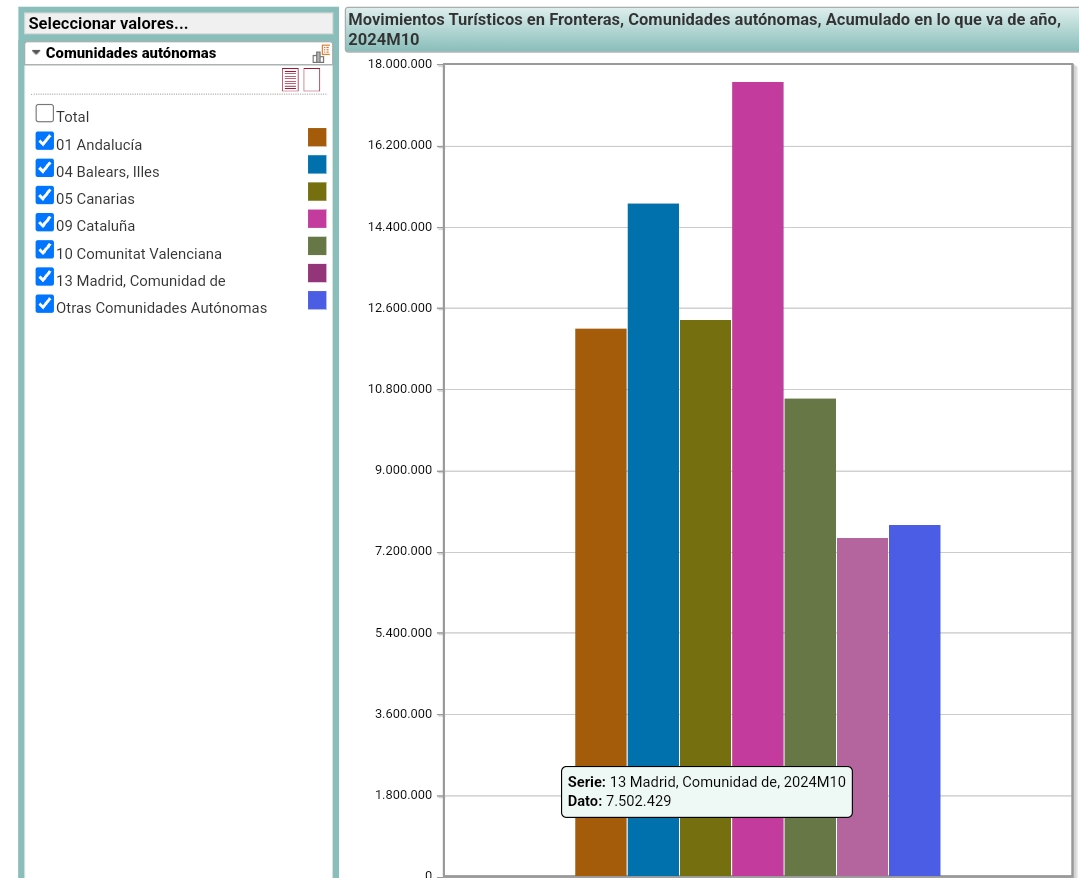The width and height of the screenshot is (1079, 878).
Task: Uncheck the 01 Andalucía checkbox
Action: point(45,141)
